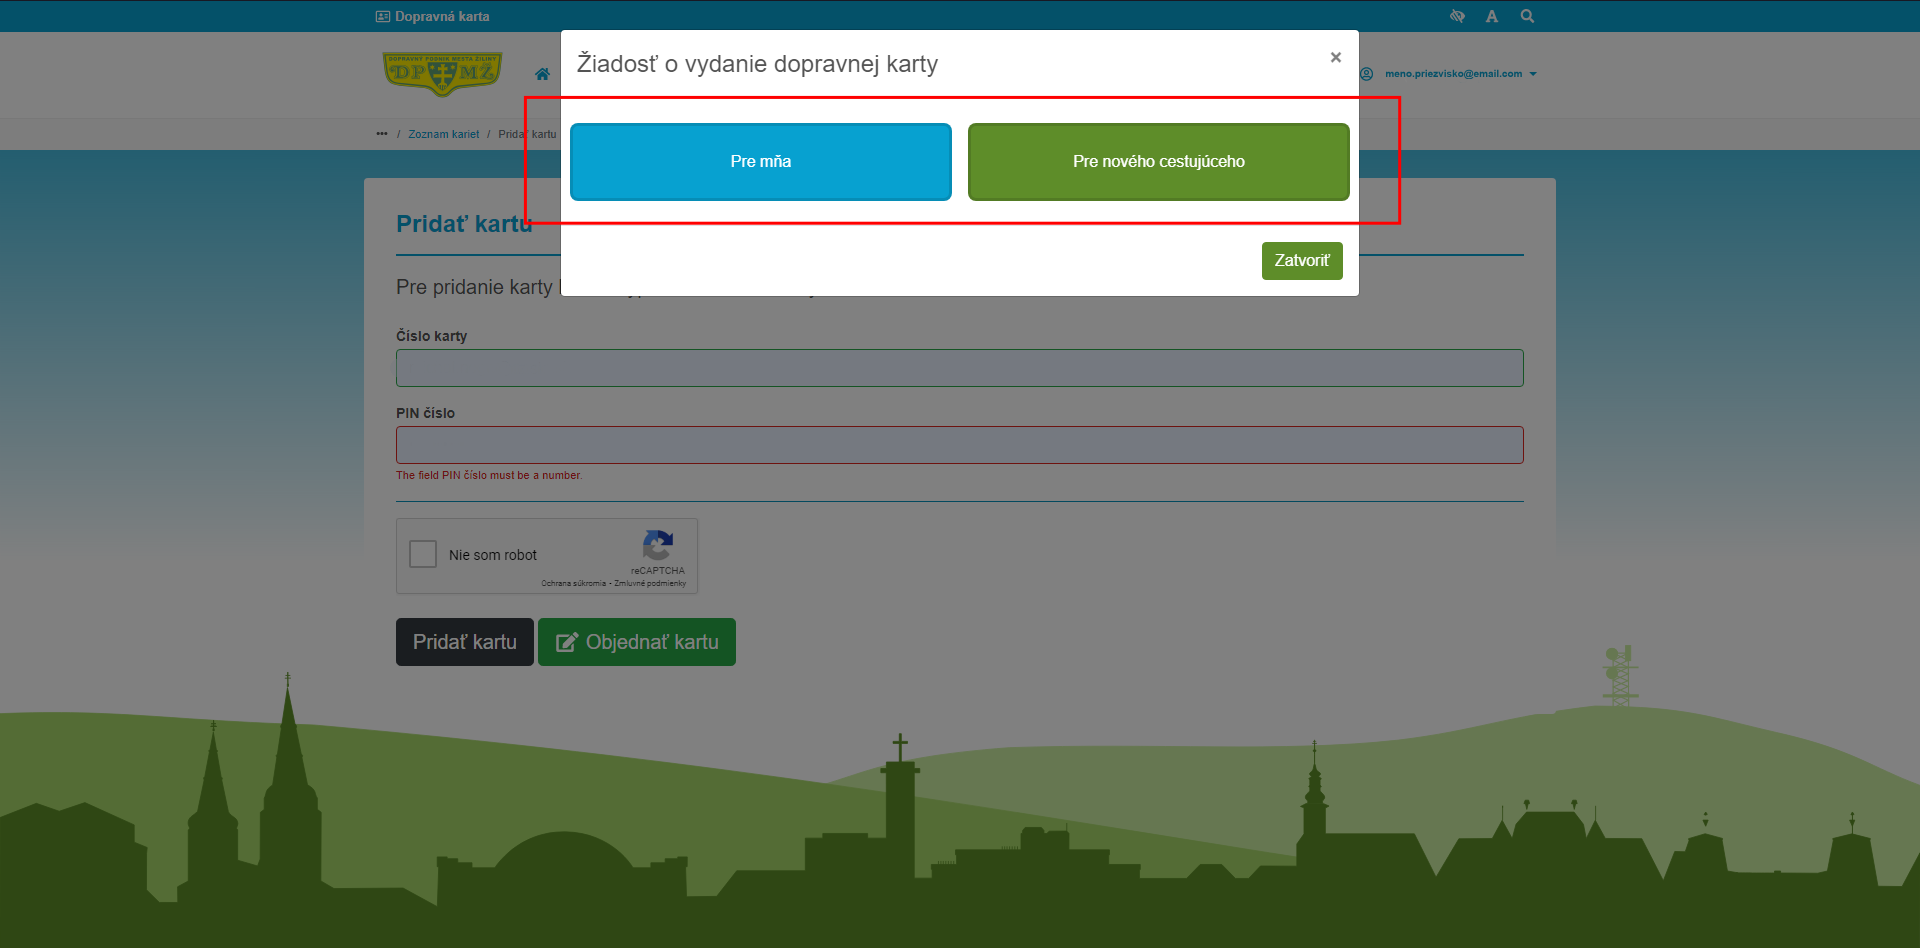Screen dimensions: 1920x948
Task: Focus the 'PIN číslo' input field
Action: [x=959, y=445]
